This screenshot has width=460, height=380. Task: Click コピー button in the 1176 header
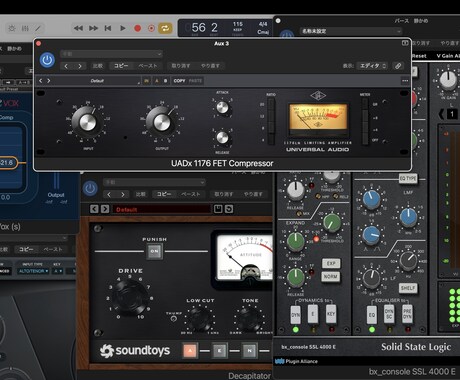[x=121, y=66]
